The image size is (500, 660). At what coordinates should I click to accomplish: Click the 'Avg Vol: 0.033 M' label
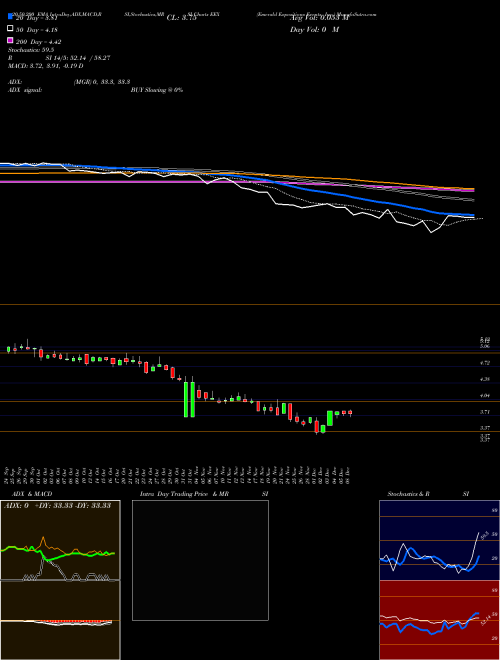319,18
